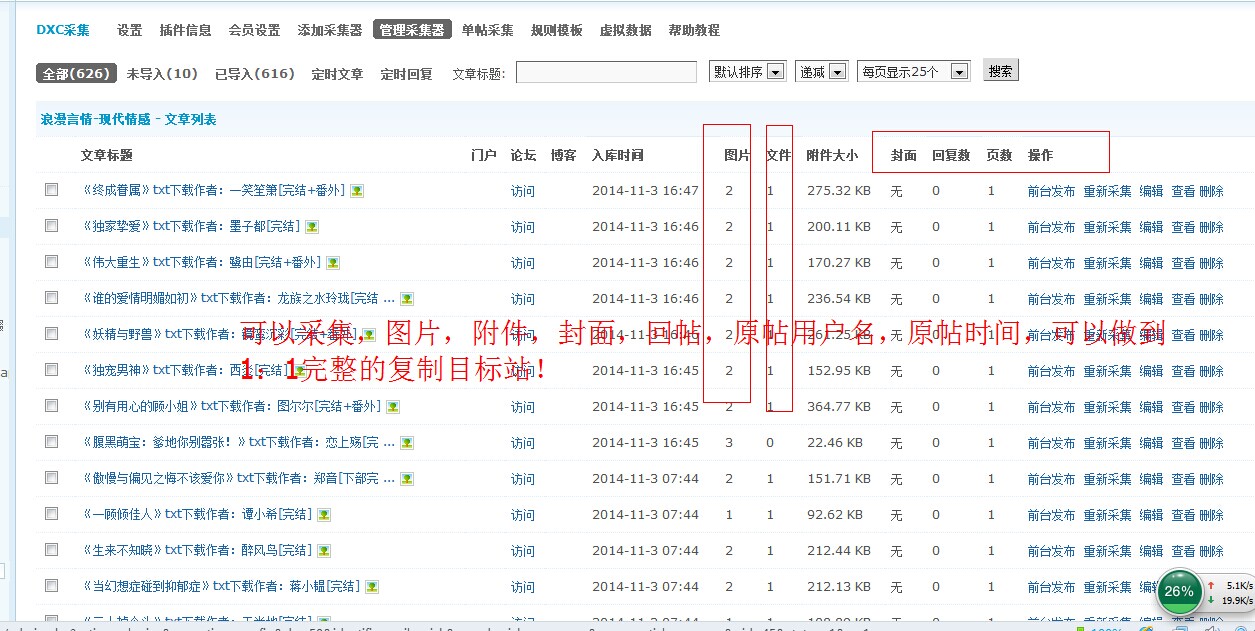Open the 每页显示25个 page-size dropdown
Viewport: 1255px width, 631px height.
point(914,72)
